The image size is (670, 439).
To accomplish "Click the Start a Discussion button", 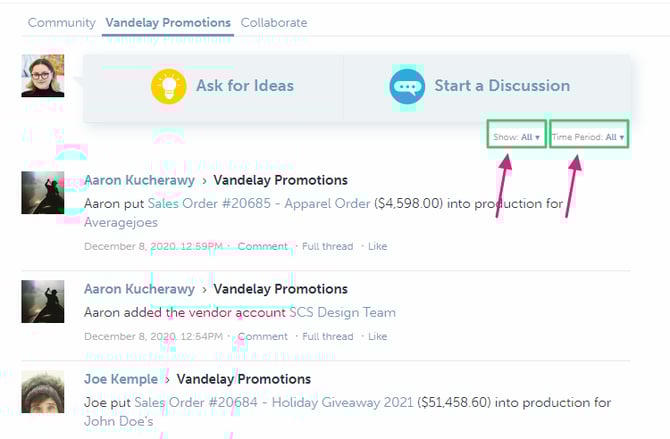I will click(x=501, y=86).
